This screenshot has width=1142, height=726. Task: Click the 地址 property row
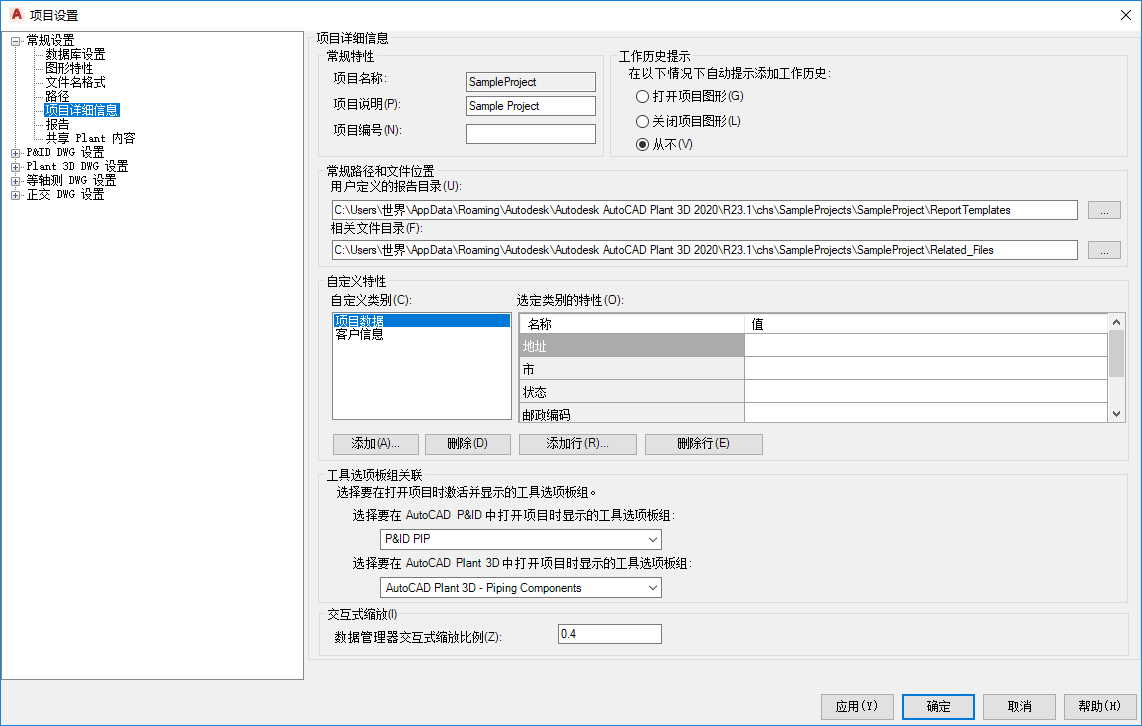(632, 346)
